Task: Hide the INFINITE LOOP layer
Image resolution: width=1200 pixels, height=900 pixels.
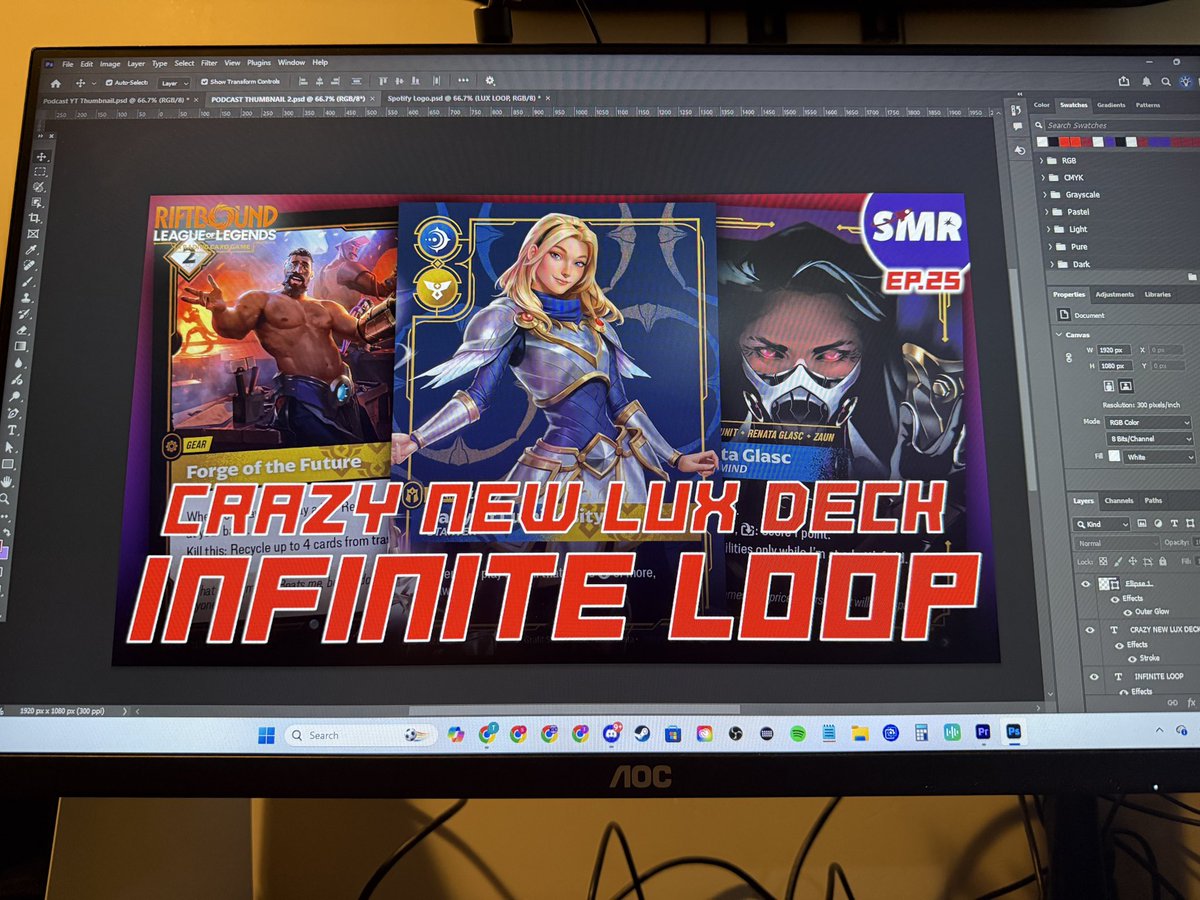Action: coord(1094,677)
